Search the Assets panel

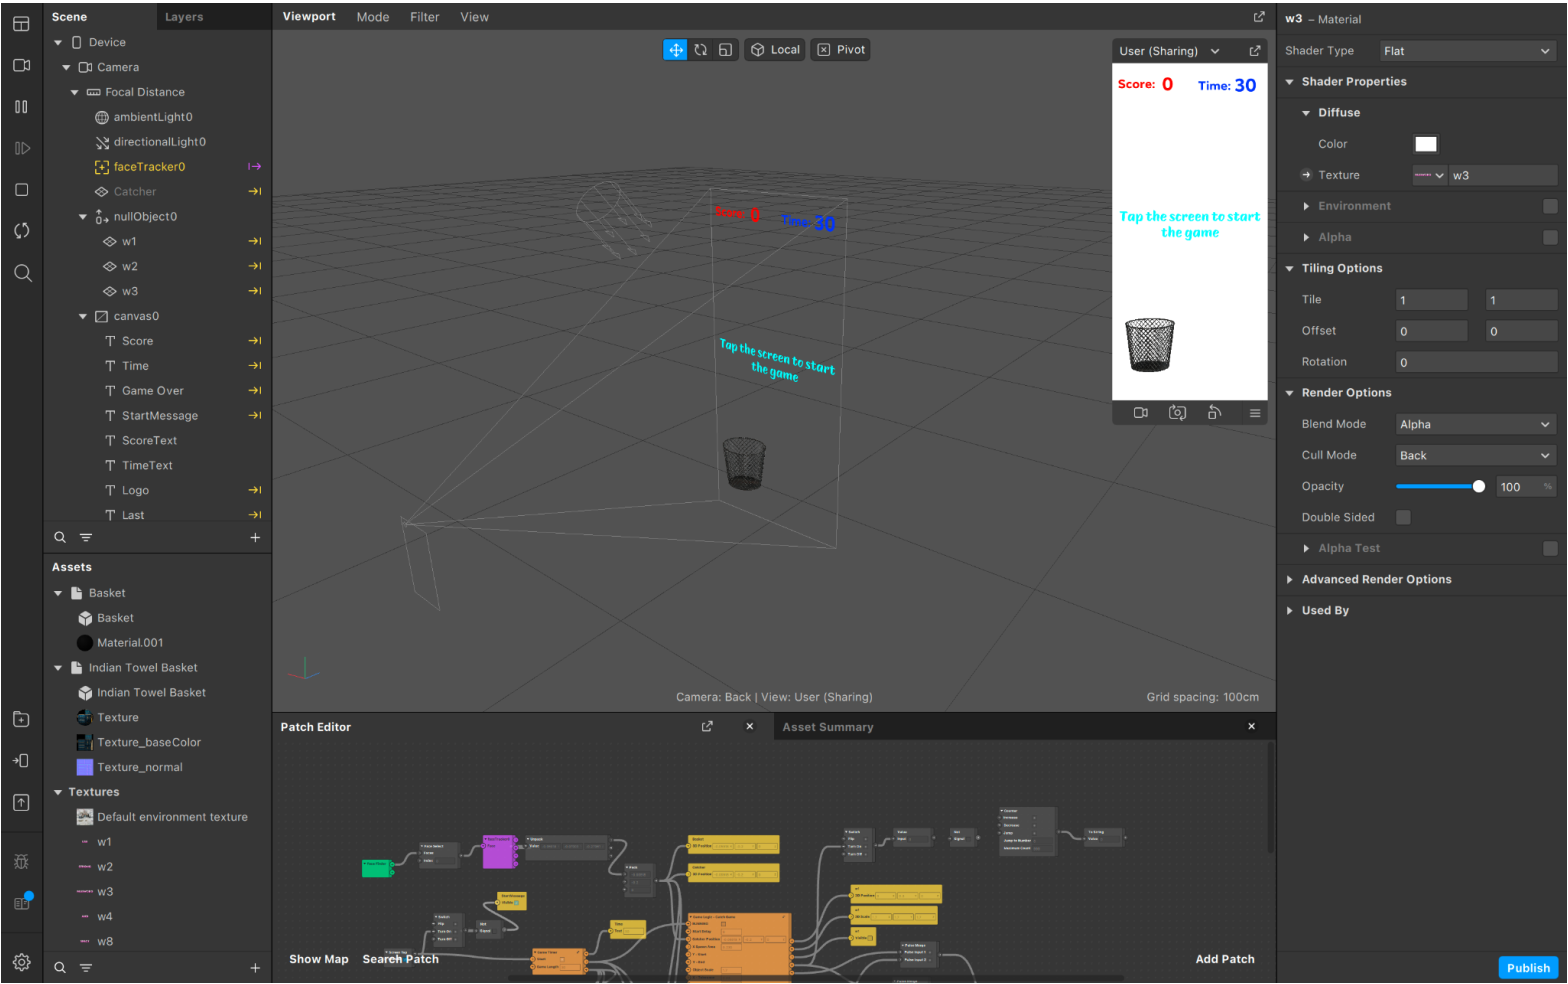(60, 968)
